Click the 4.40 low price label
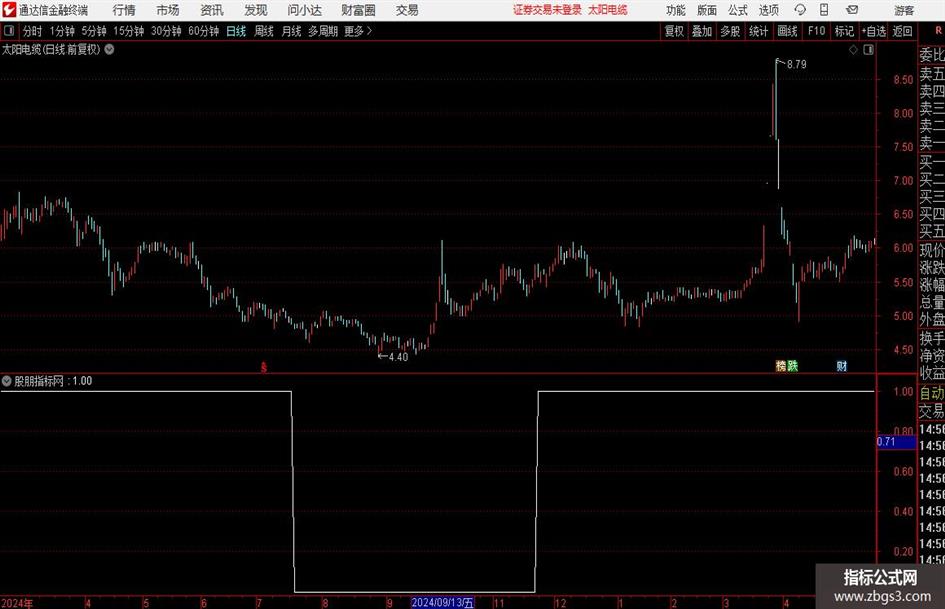945x609 pixels. [x=398, y=357]
